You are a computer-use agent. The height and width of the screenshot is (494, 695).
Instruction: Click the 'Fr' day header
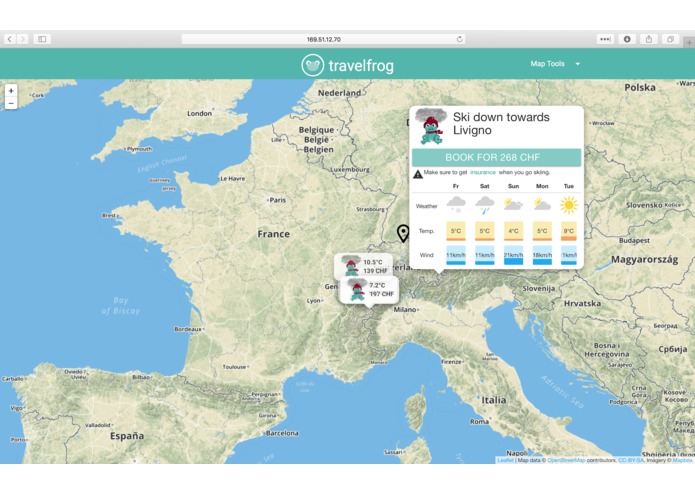pos(456,186)
